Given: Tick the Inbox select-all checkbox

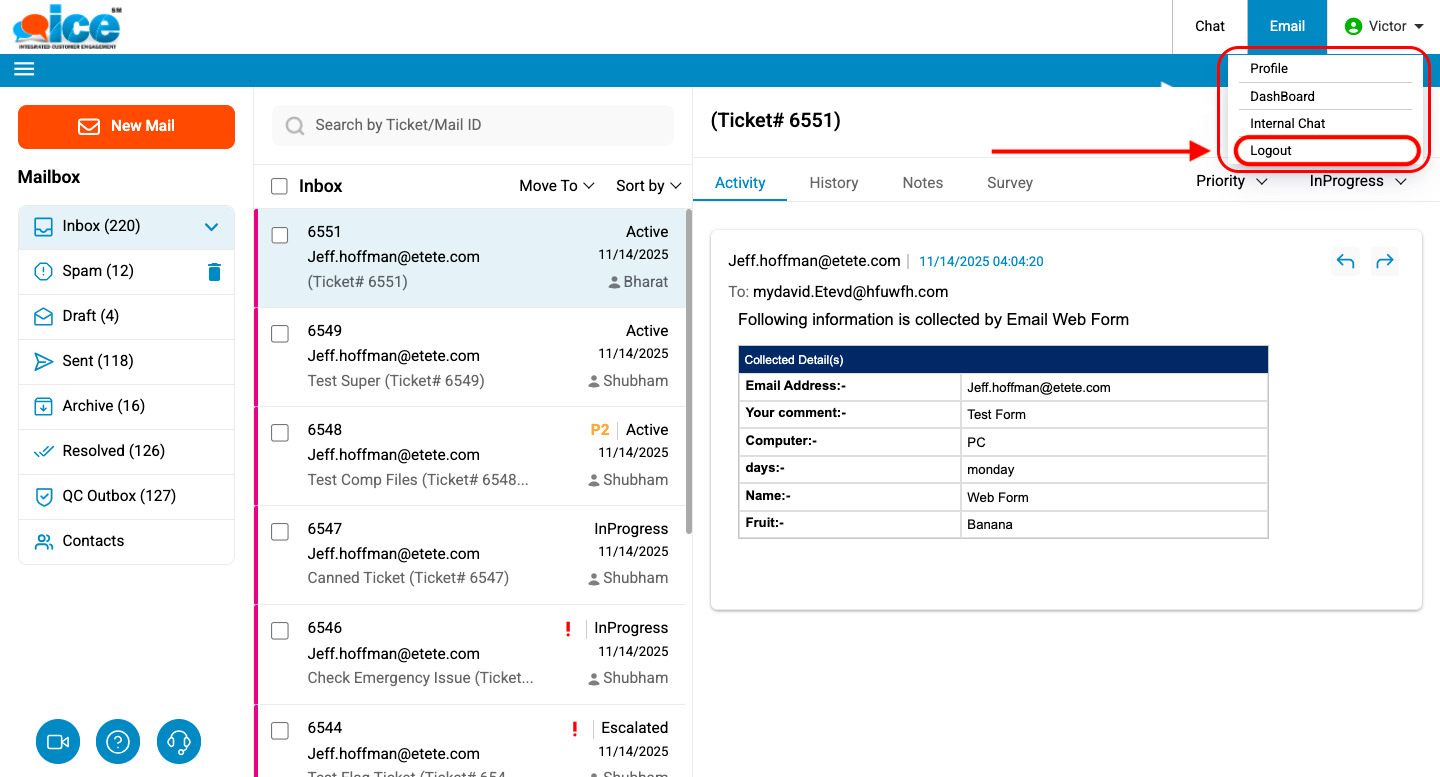Looking at the screenshot, I should pos(280,186).
